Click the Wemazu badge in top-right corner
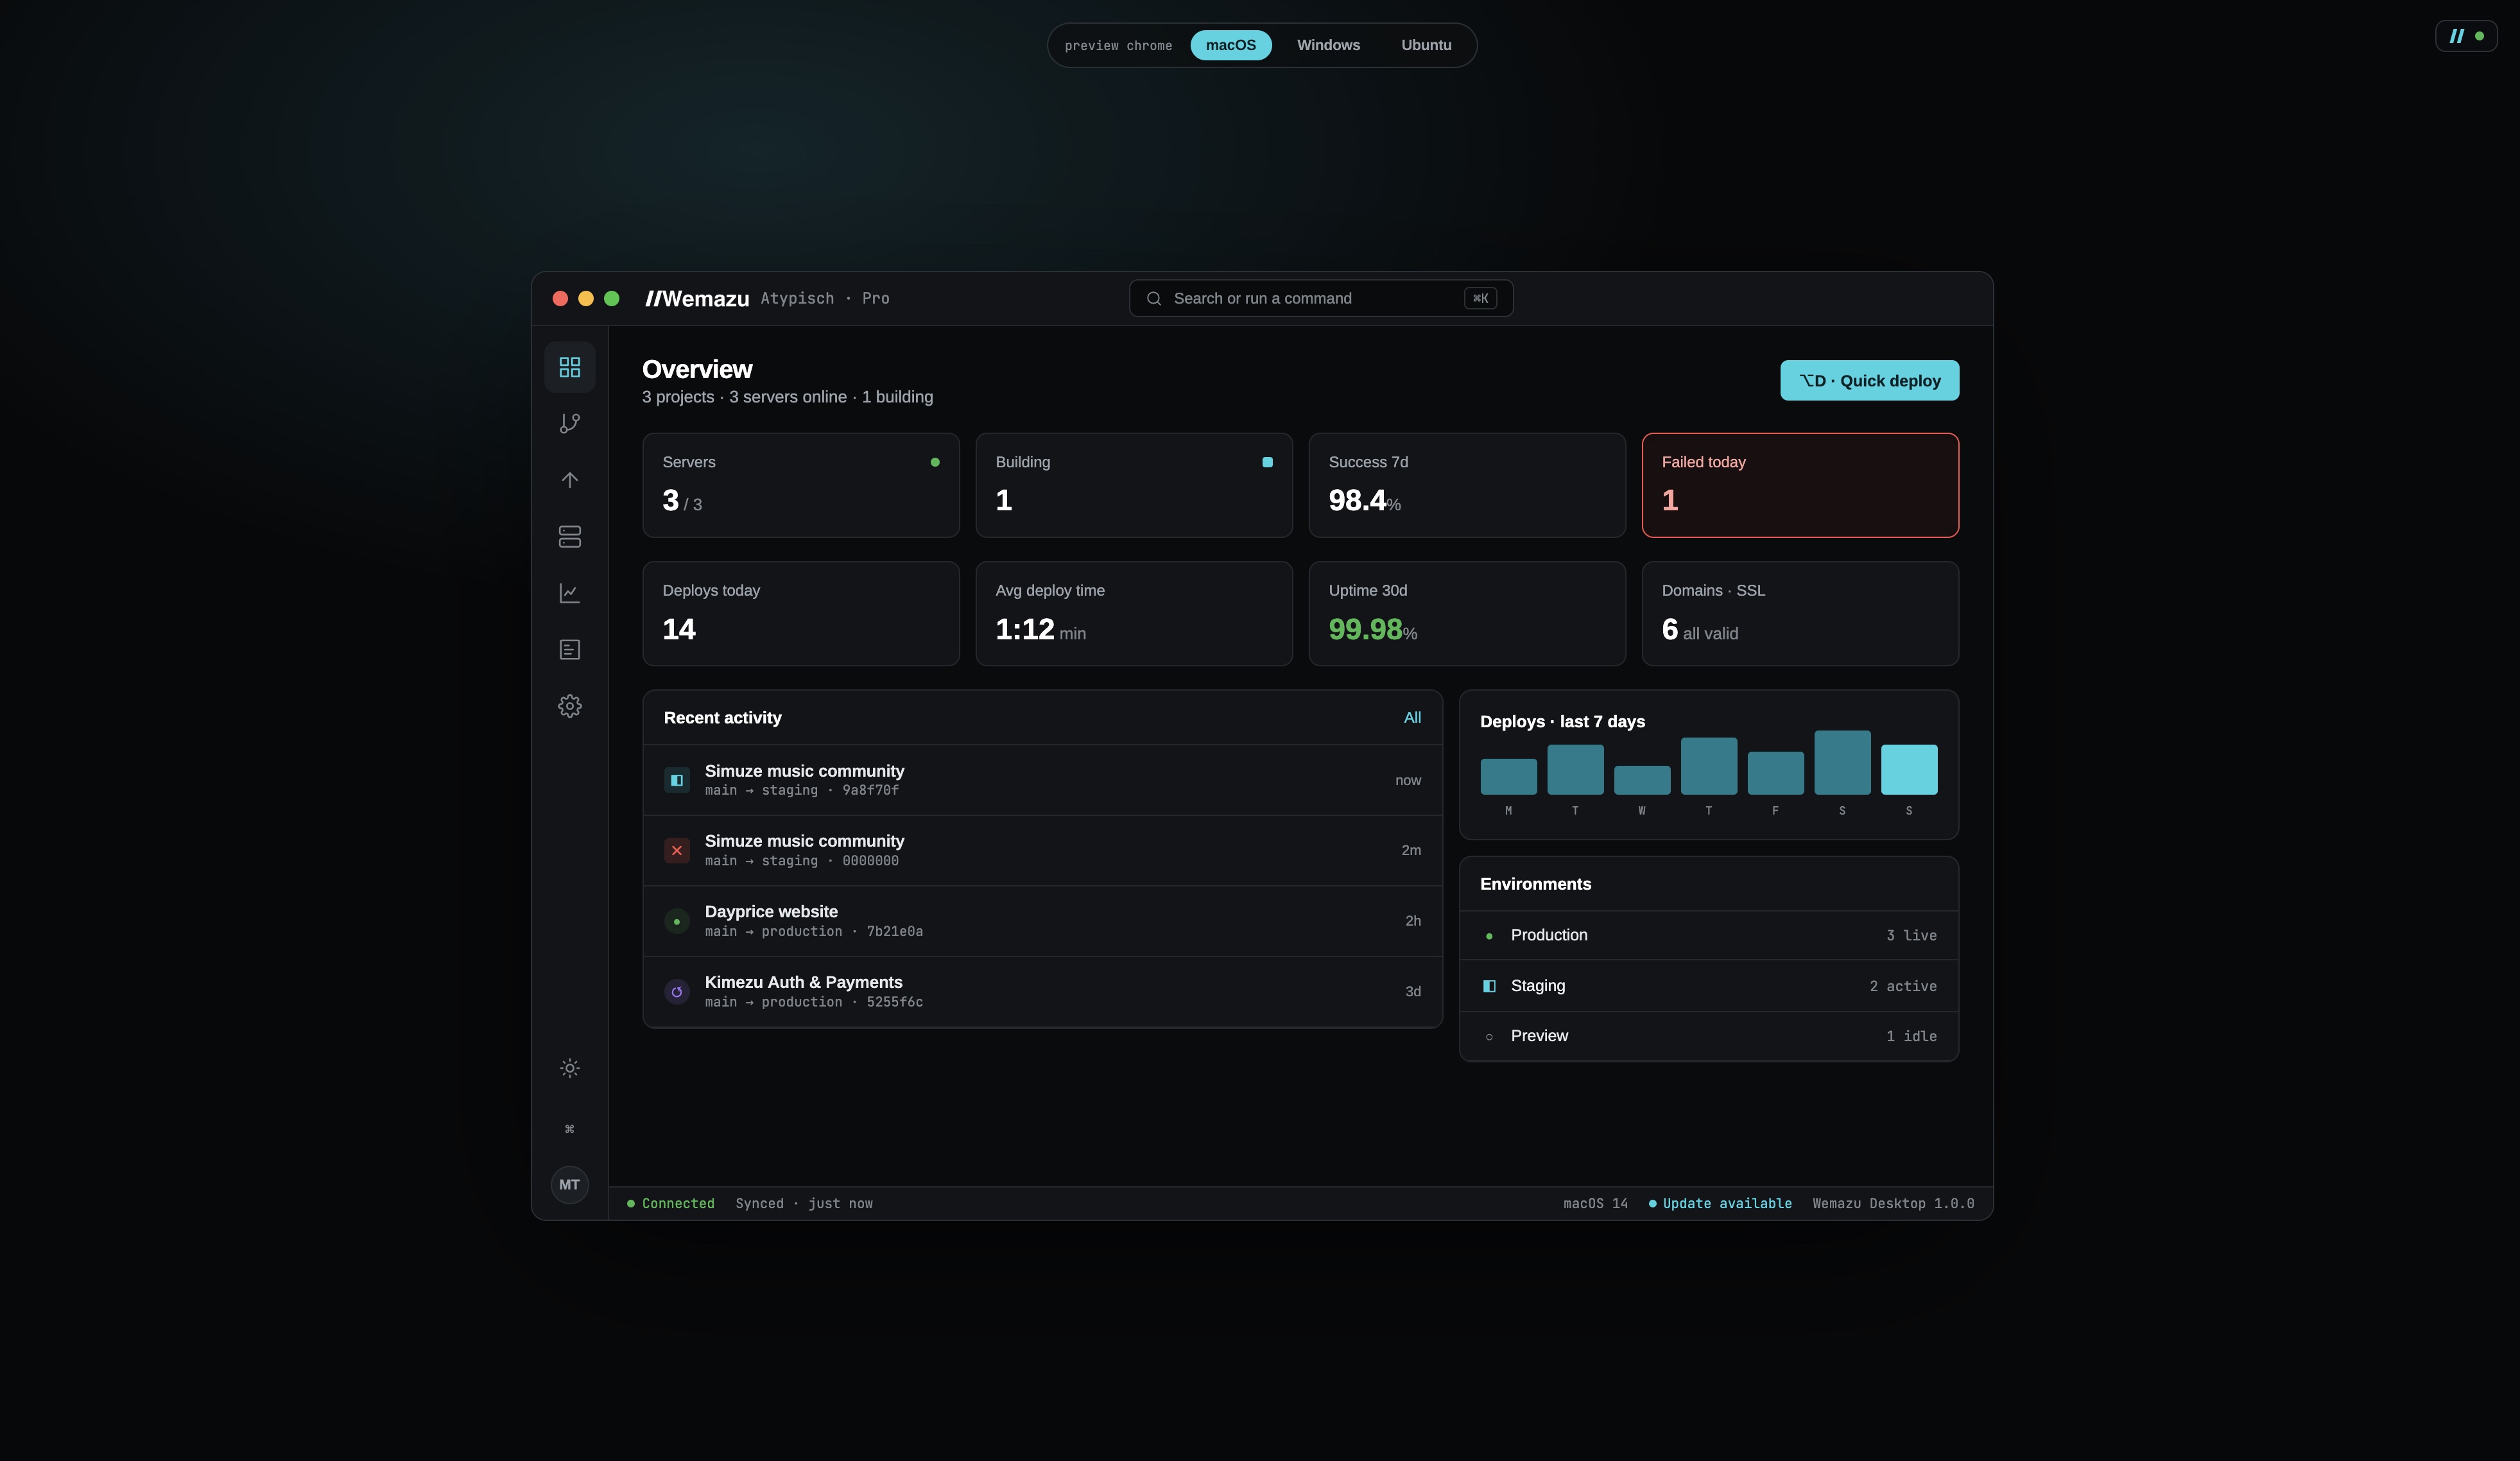Image resolution: width=2520 pixels, height=1461 pixels. 2466,36
